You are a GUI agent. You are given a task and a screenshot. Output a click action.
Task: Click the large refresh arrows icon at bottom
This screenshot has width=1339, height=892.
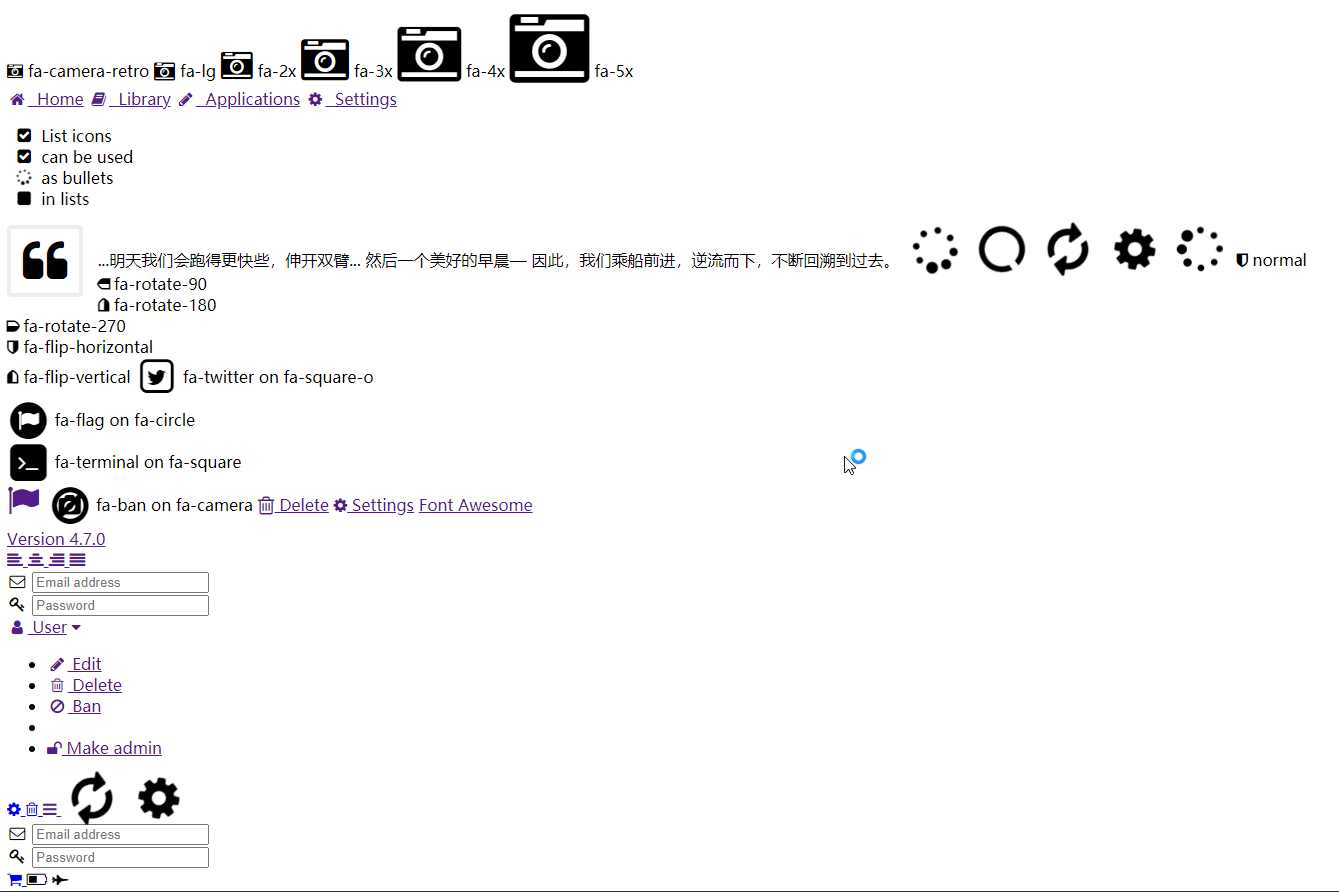pos(92,797)
